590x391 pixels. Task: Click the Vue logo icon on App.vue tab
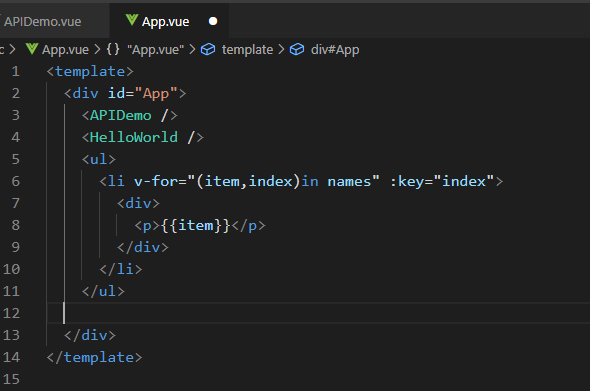pos(132,20)
